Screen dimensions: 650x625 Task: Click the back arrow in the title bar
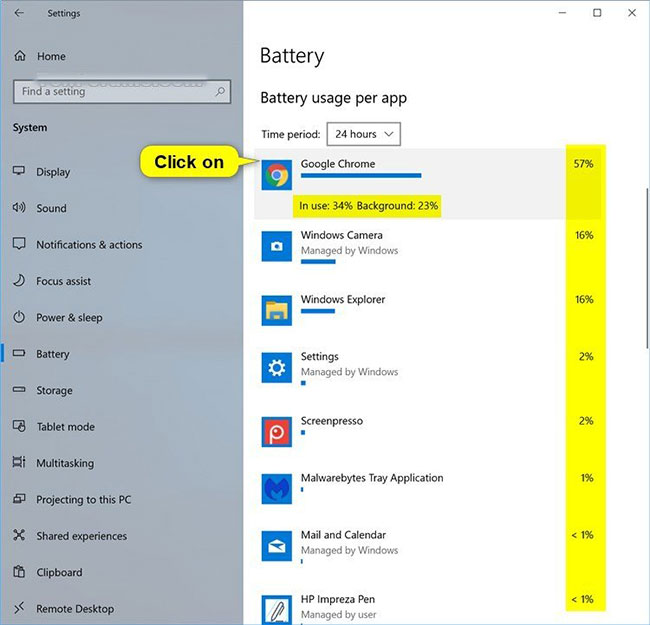tap(19, 13)
